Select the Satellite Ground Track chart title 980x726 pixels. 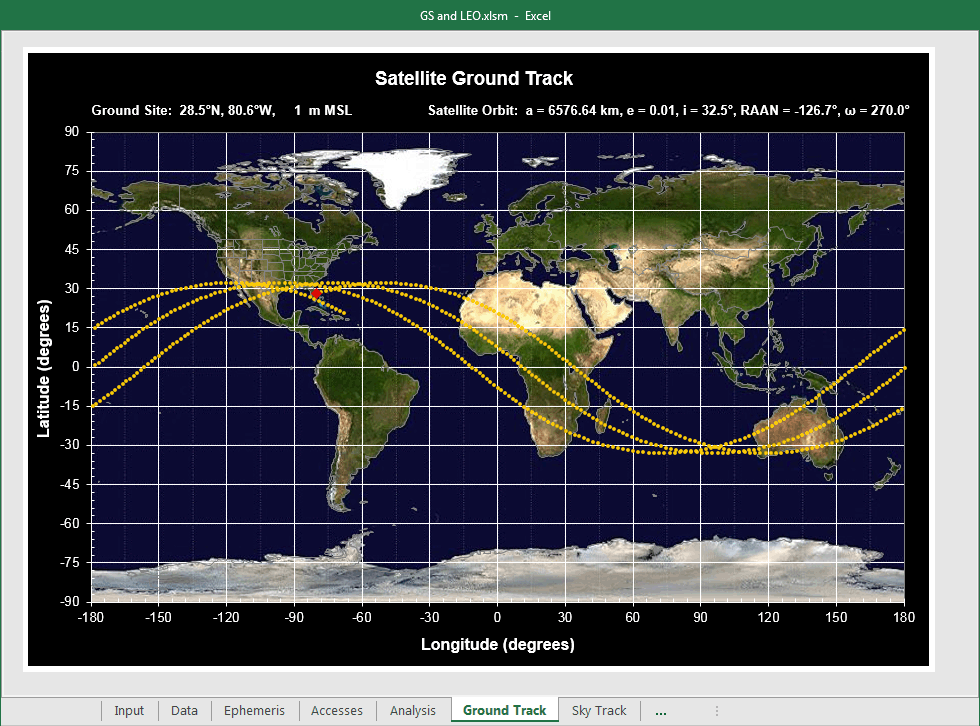point(474,78)
